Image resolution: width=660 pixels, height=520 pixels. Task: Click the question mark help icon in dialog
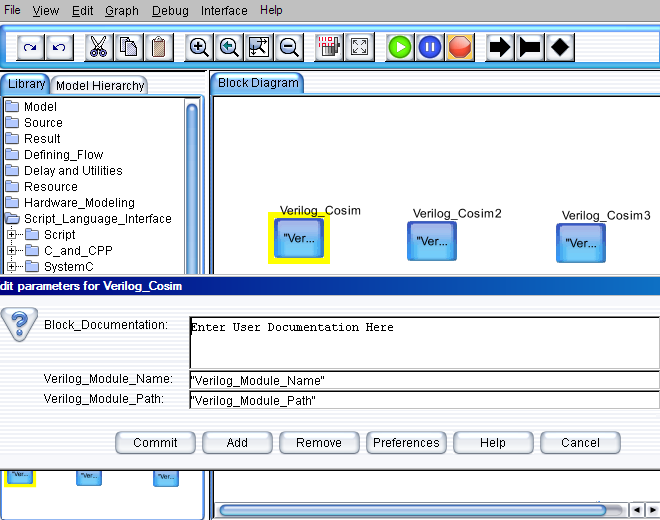tap(19, 324)
